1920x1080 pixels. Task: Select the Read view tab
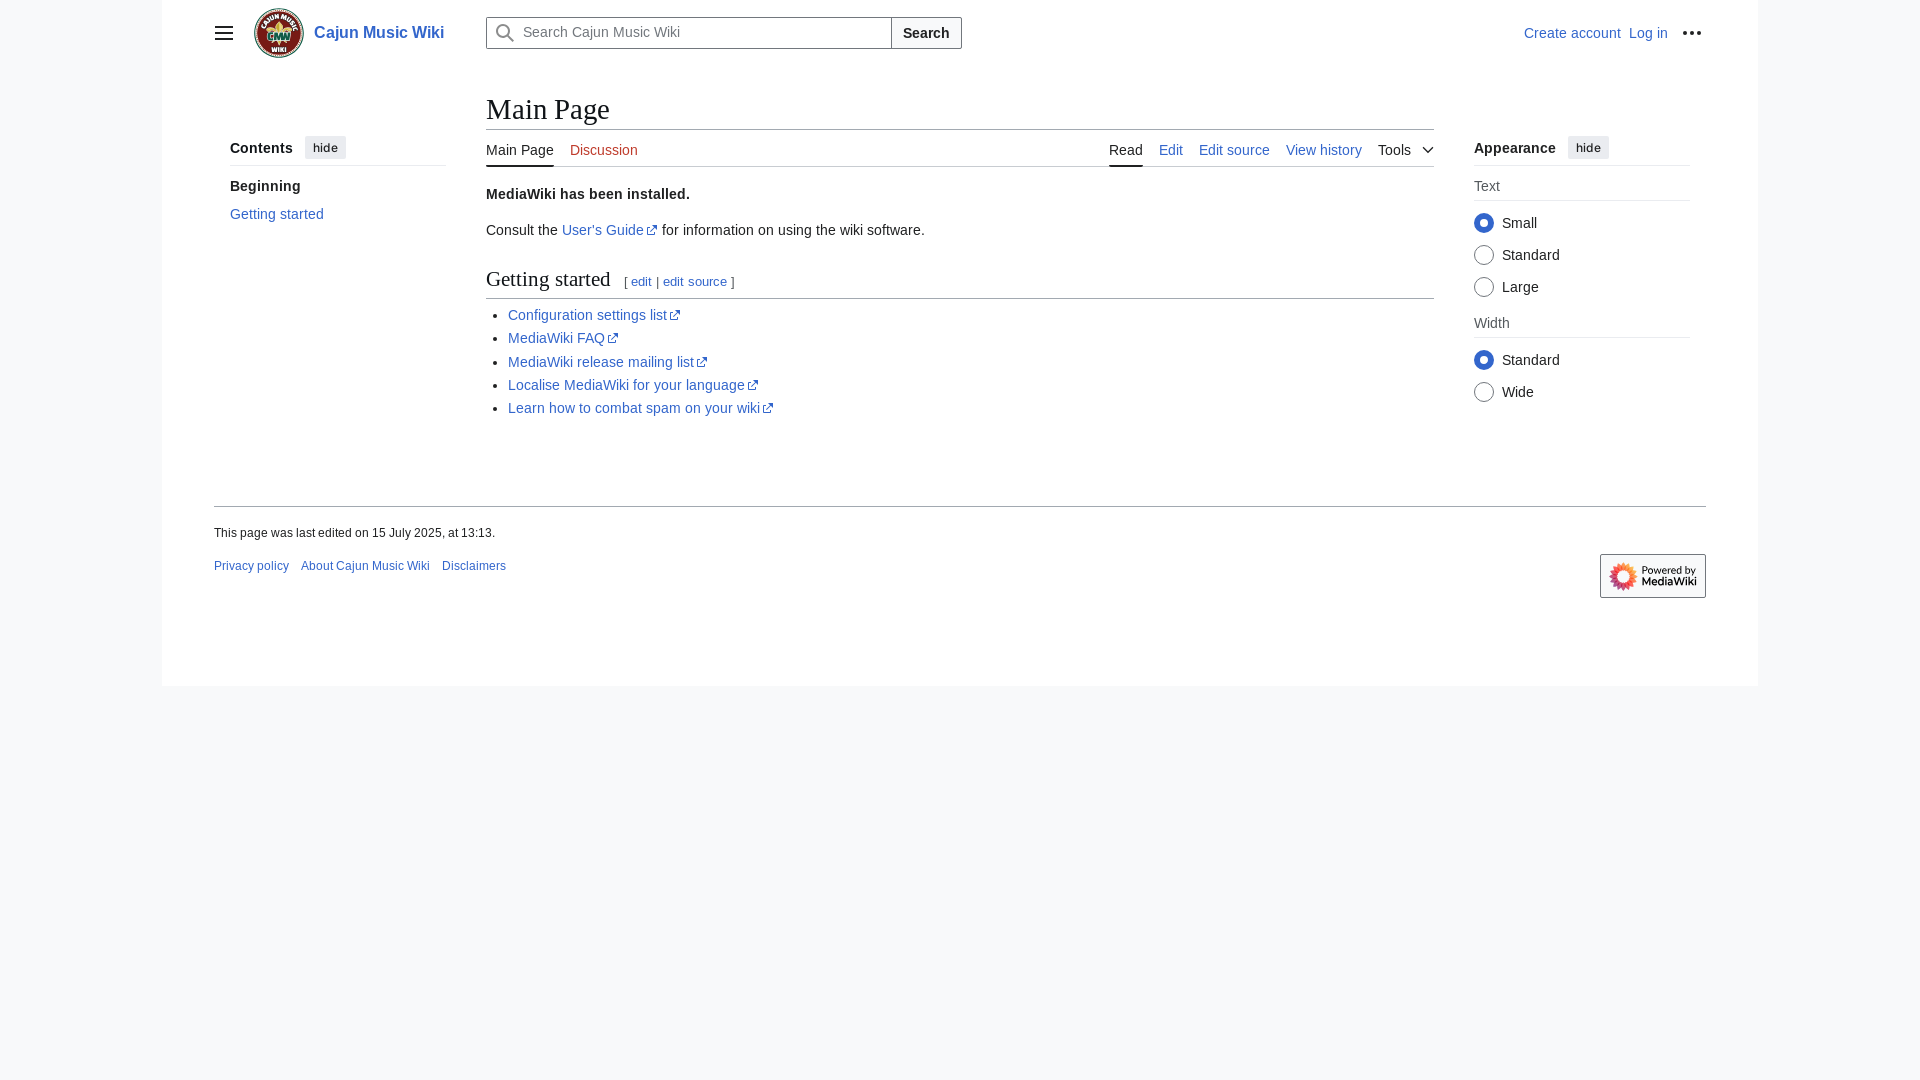tap(1125, 150)
